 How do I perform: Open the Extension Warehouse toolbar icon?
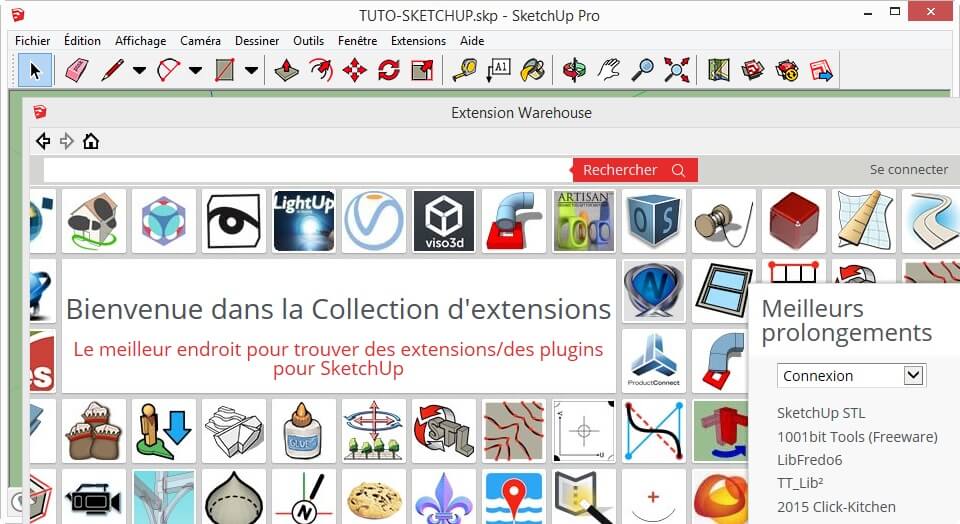point(787,70)
